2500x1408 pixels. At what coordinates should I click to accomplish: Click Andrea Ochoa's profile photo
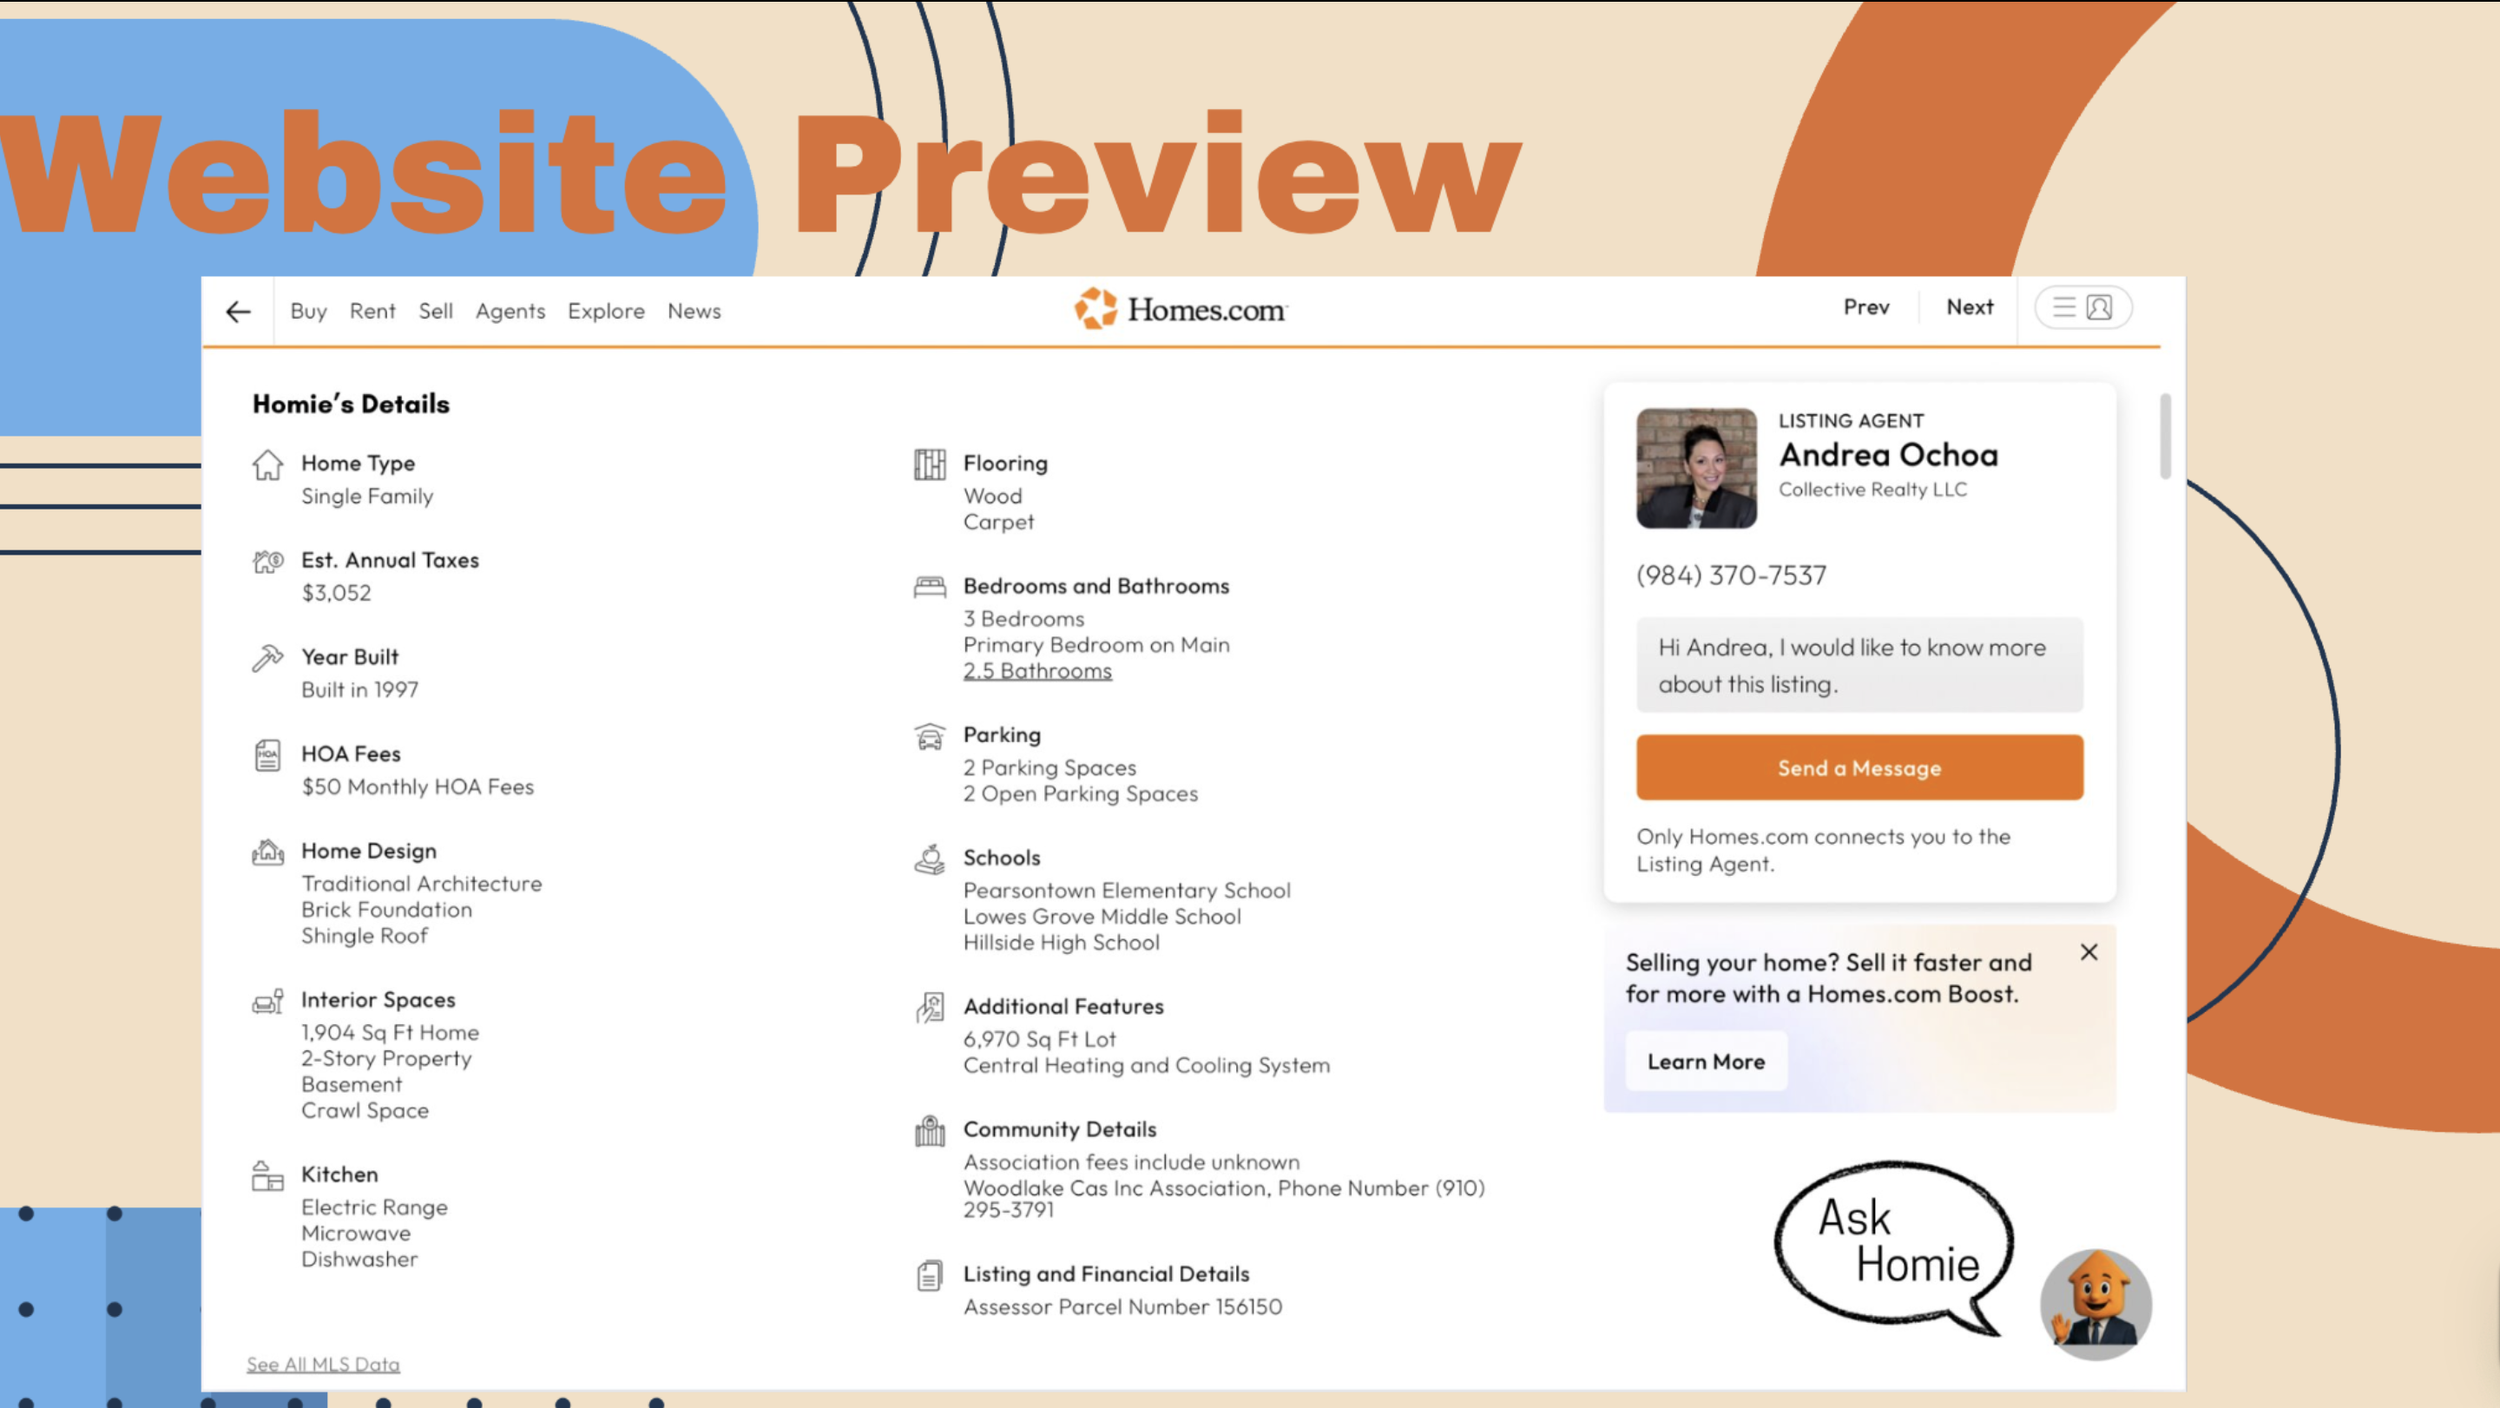(1696, 468)
